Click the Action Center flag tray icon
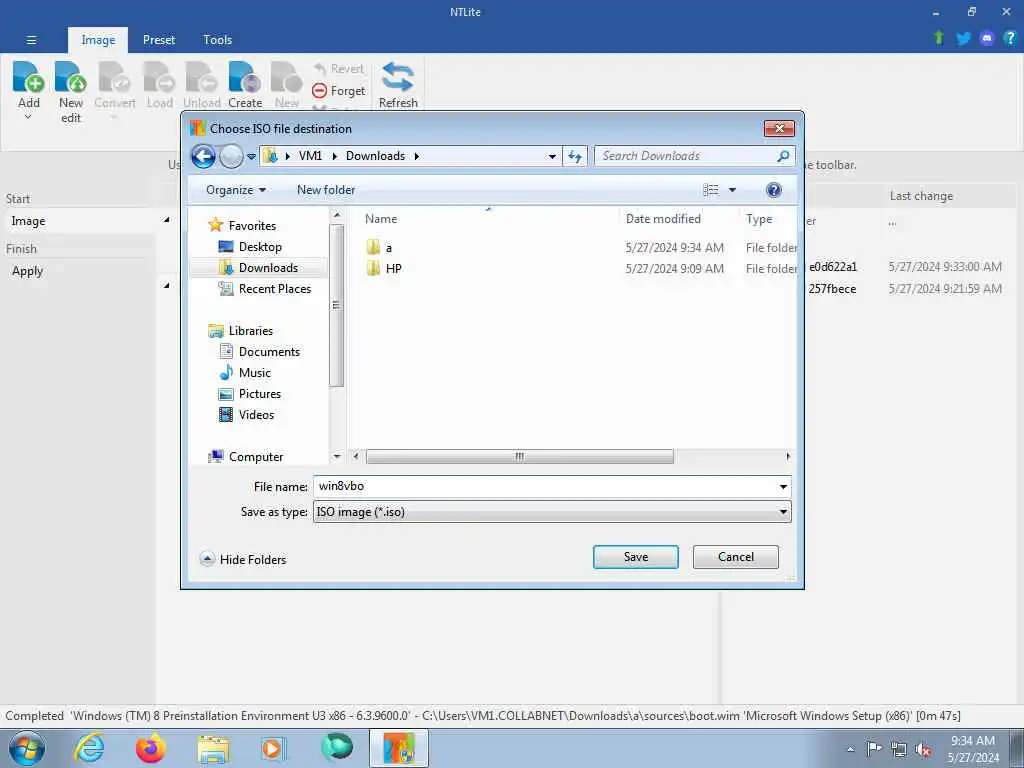Image resolution: width=1024 pixels, height=768 pixels. (874, 749)
